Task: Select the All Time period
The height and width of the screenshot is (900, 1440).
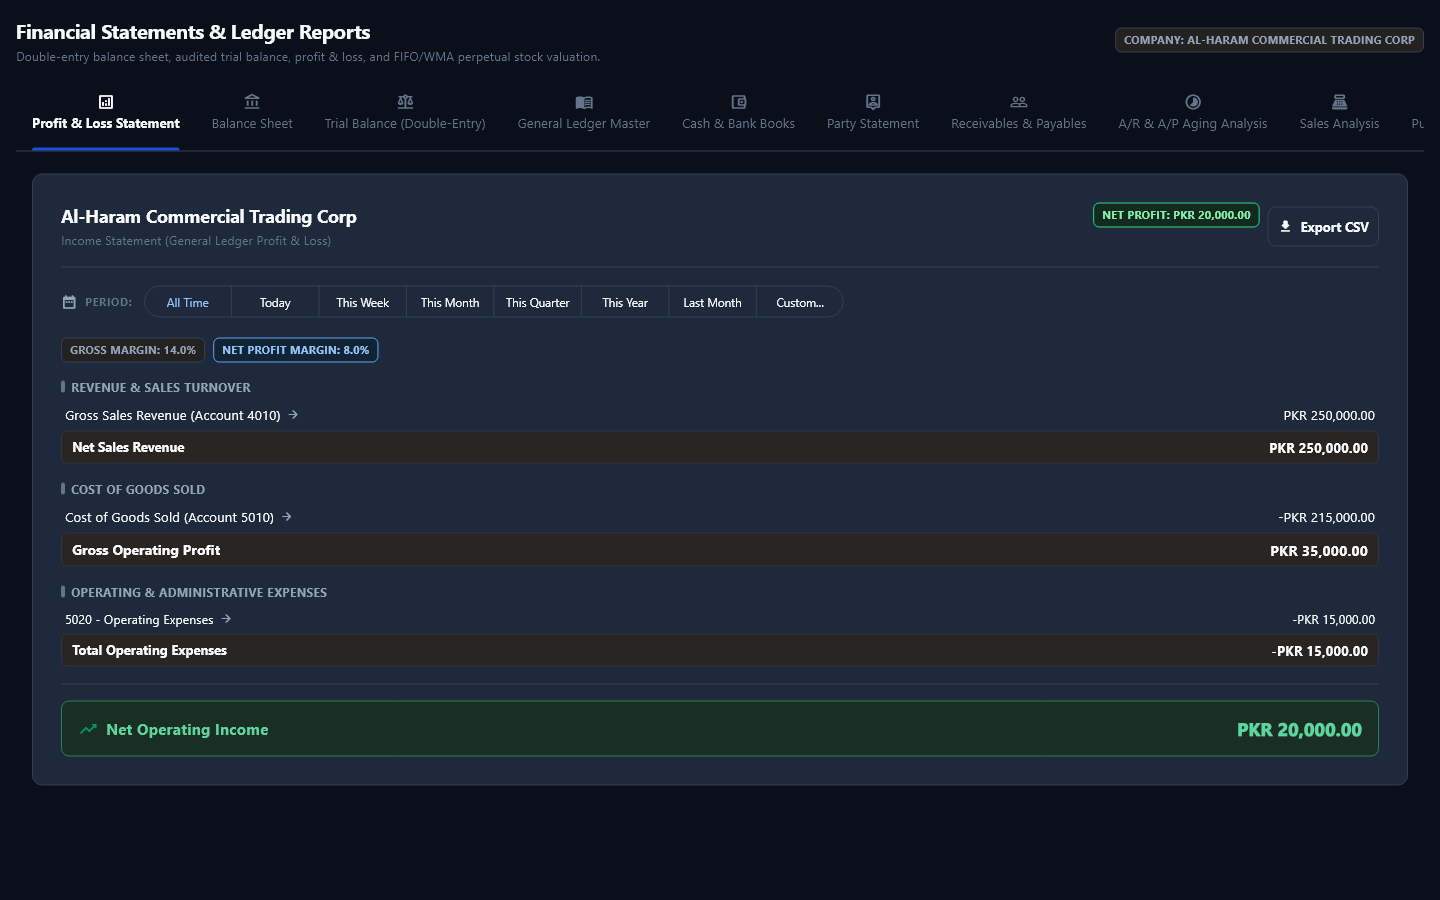Action: (188, 302)
